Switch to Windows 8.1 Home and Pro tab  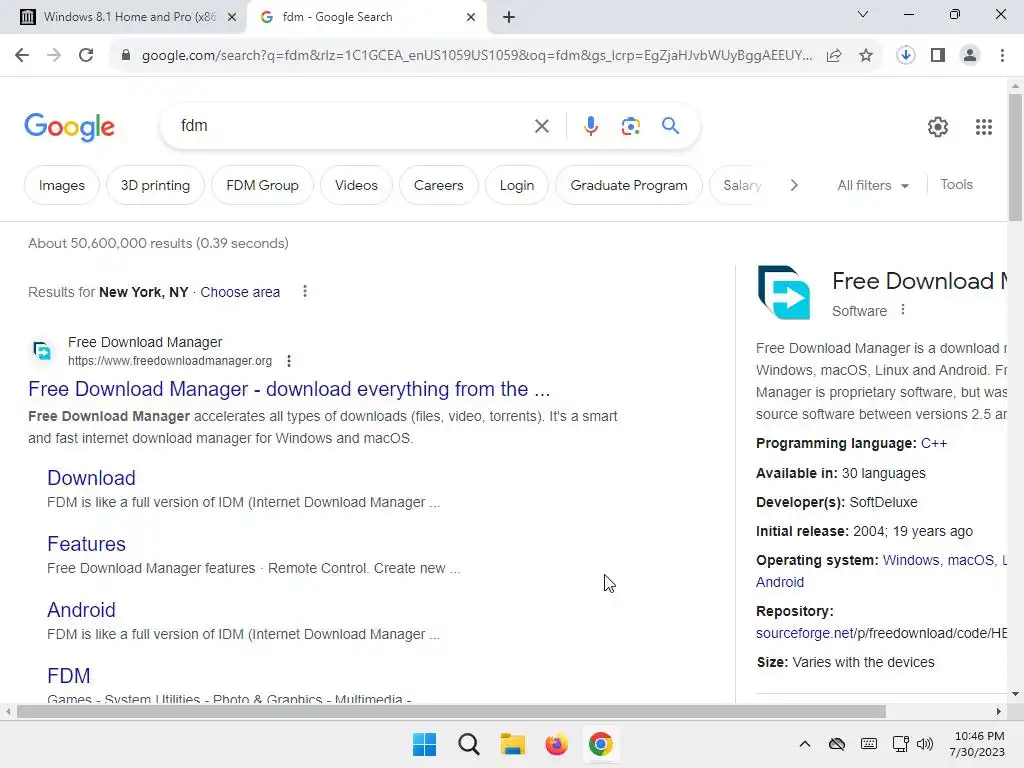click(123, 17)
